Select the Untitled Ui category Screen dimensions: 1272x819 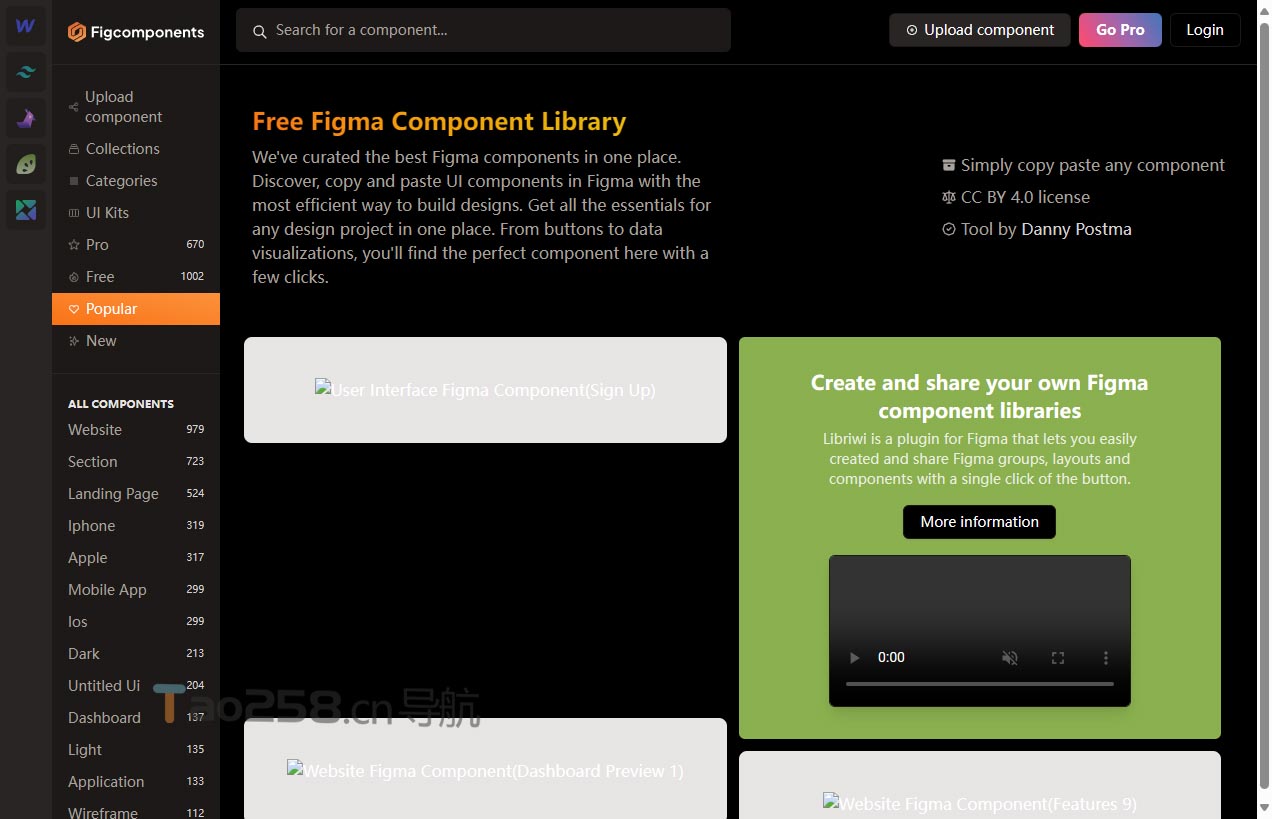pos(136,686)
